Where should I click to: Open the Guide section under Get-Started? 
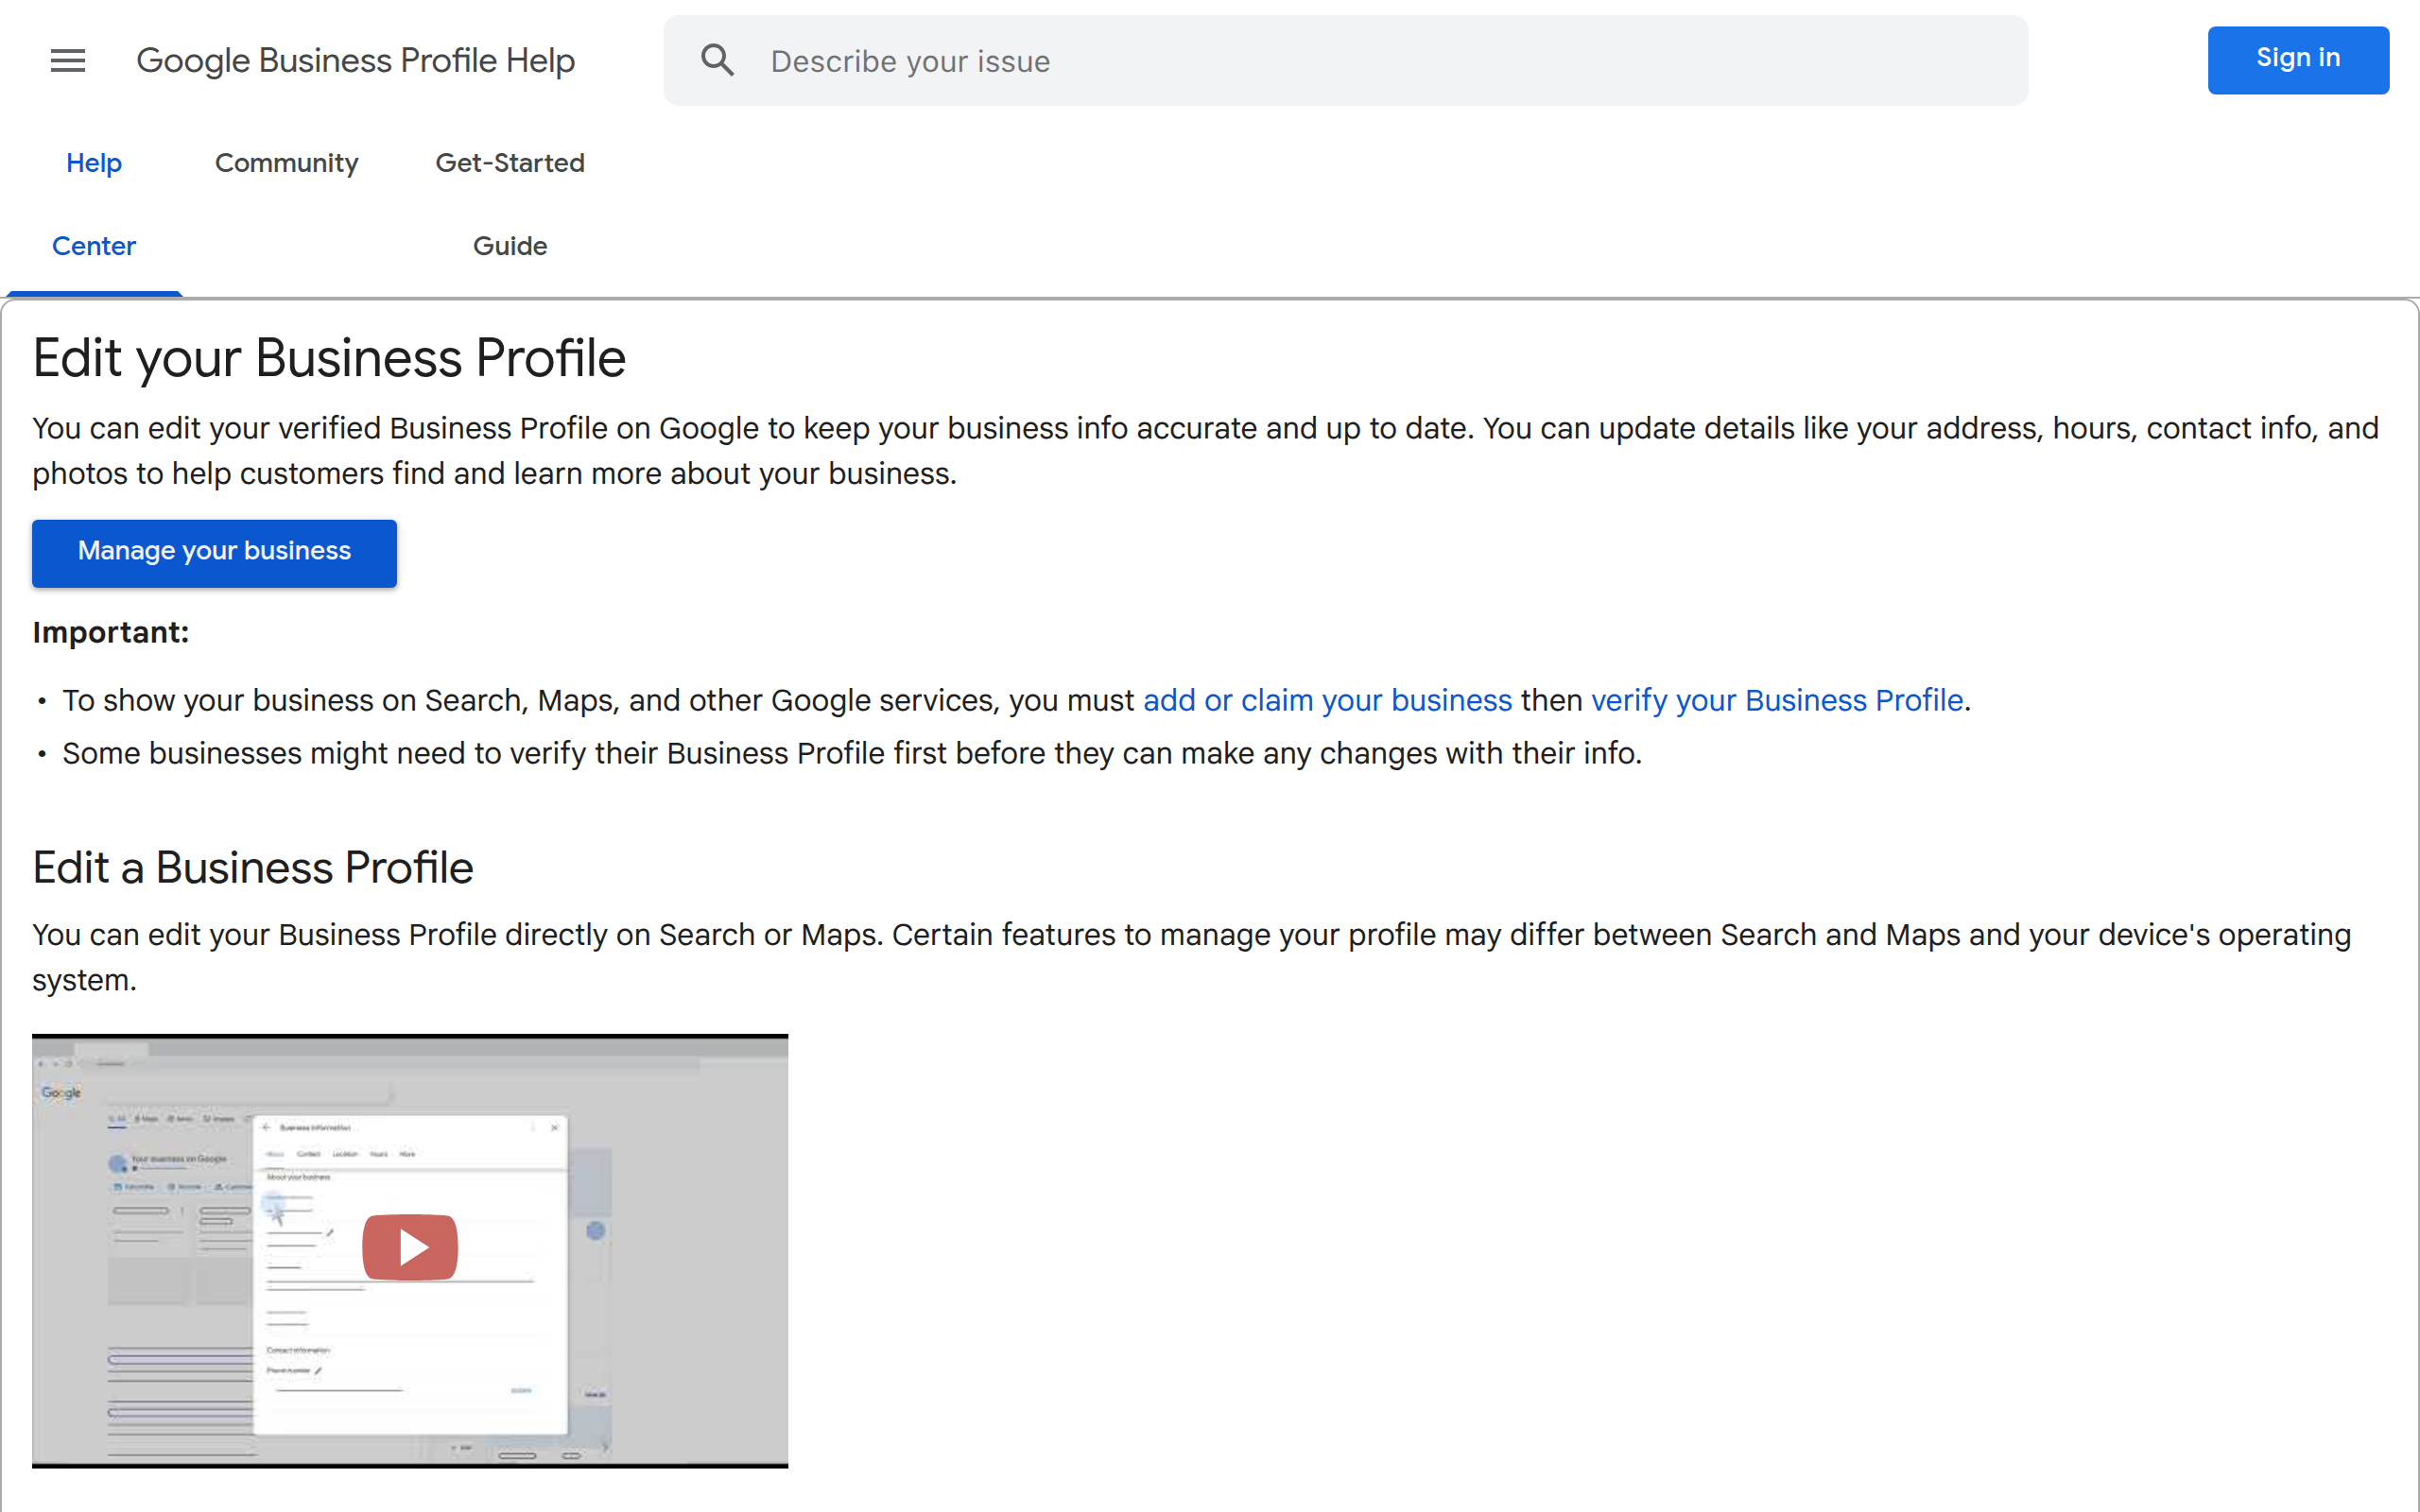(510, 245)
